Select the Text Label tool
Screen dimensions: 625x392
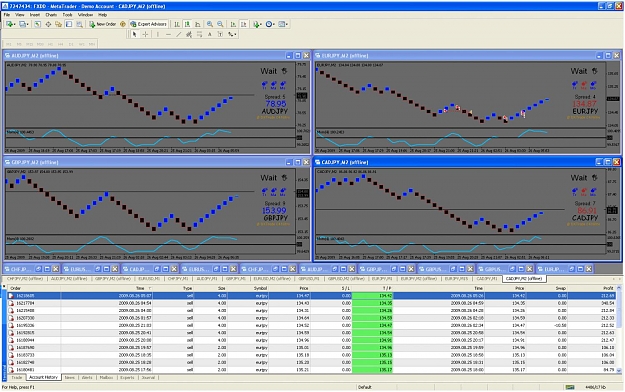[x=220, y=34]
